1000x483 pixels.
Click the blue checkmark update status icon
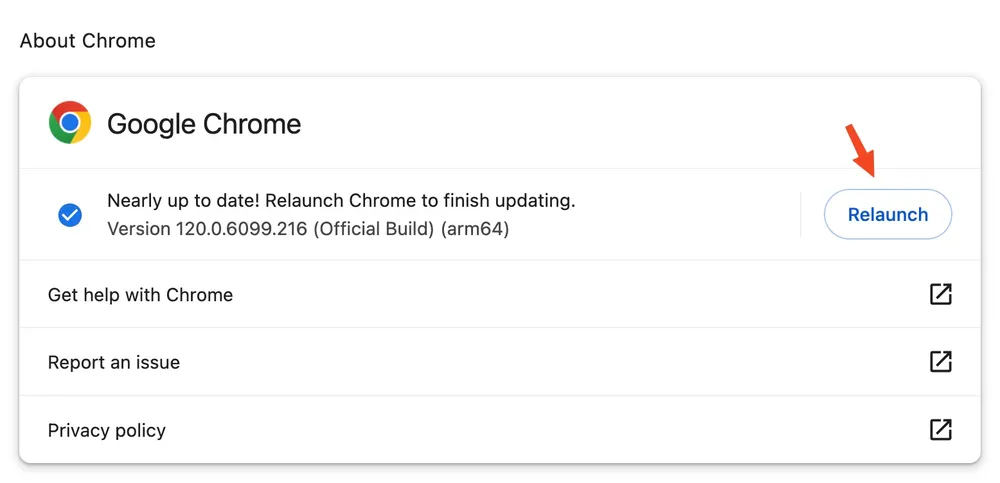(70, 214)
